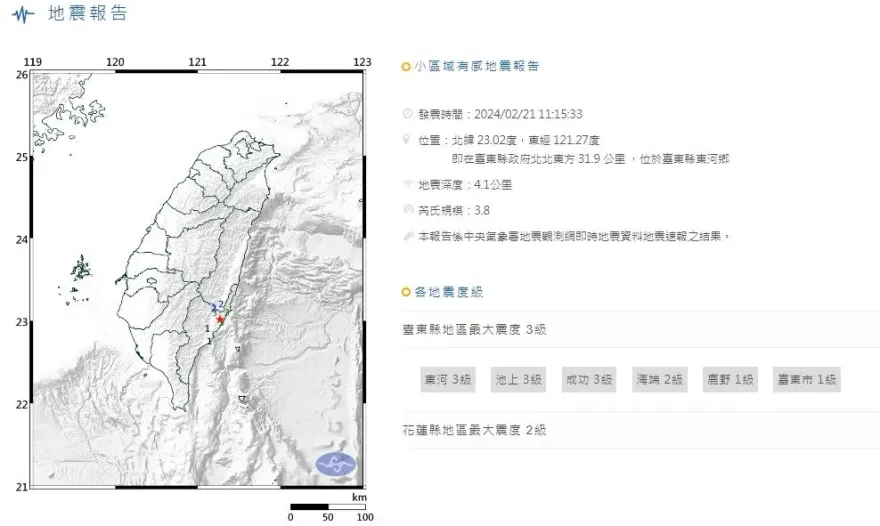Click the orange circle beside 各地震度級
Viewport: 880px width, 526px height.
point(405,292)
